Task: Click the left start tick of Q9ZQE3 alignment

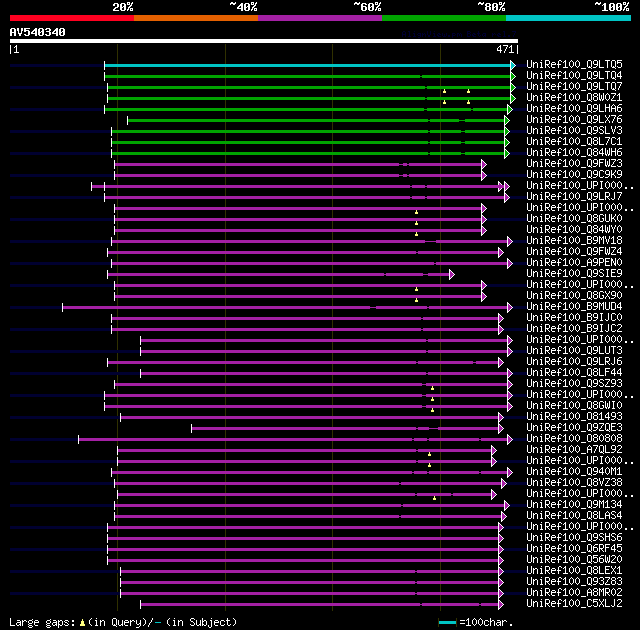Action: (x=191, y=428)
